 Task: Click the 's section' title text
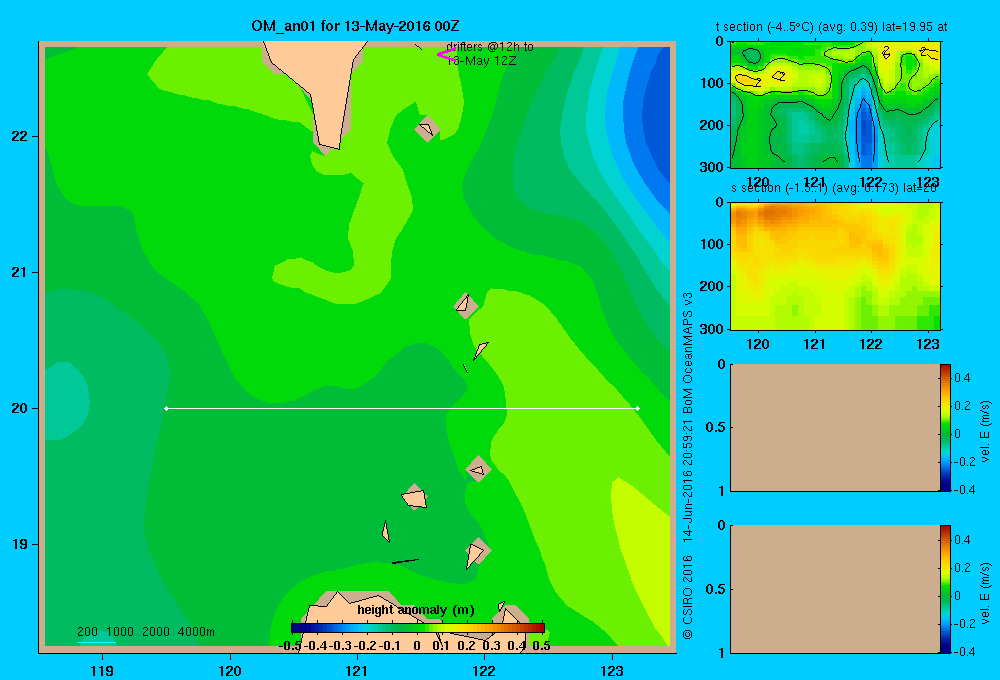pyautogui.click(x=834, y=188)
